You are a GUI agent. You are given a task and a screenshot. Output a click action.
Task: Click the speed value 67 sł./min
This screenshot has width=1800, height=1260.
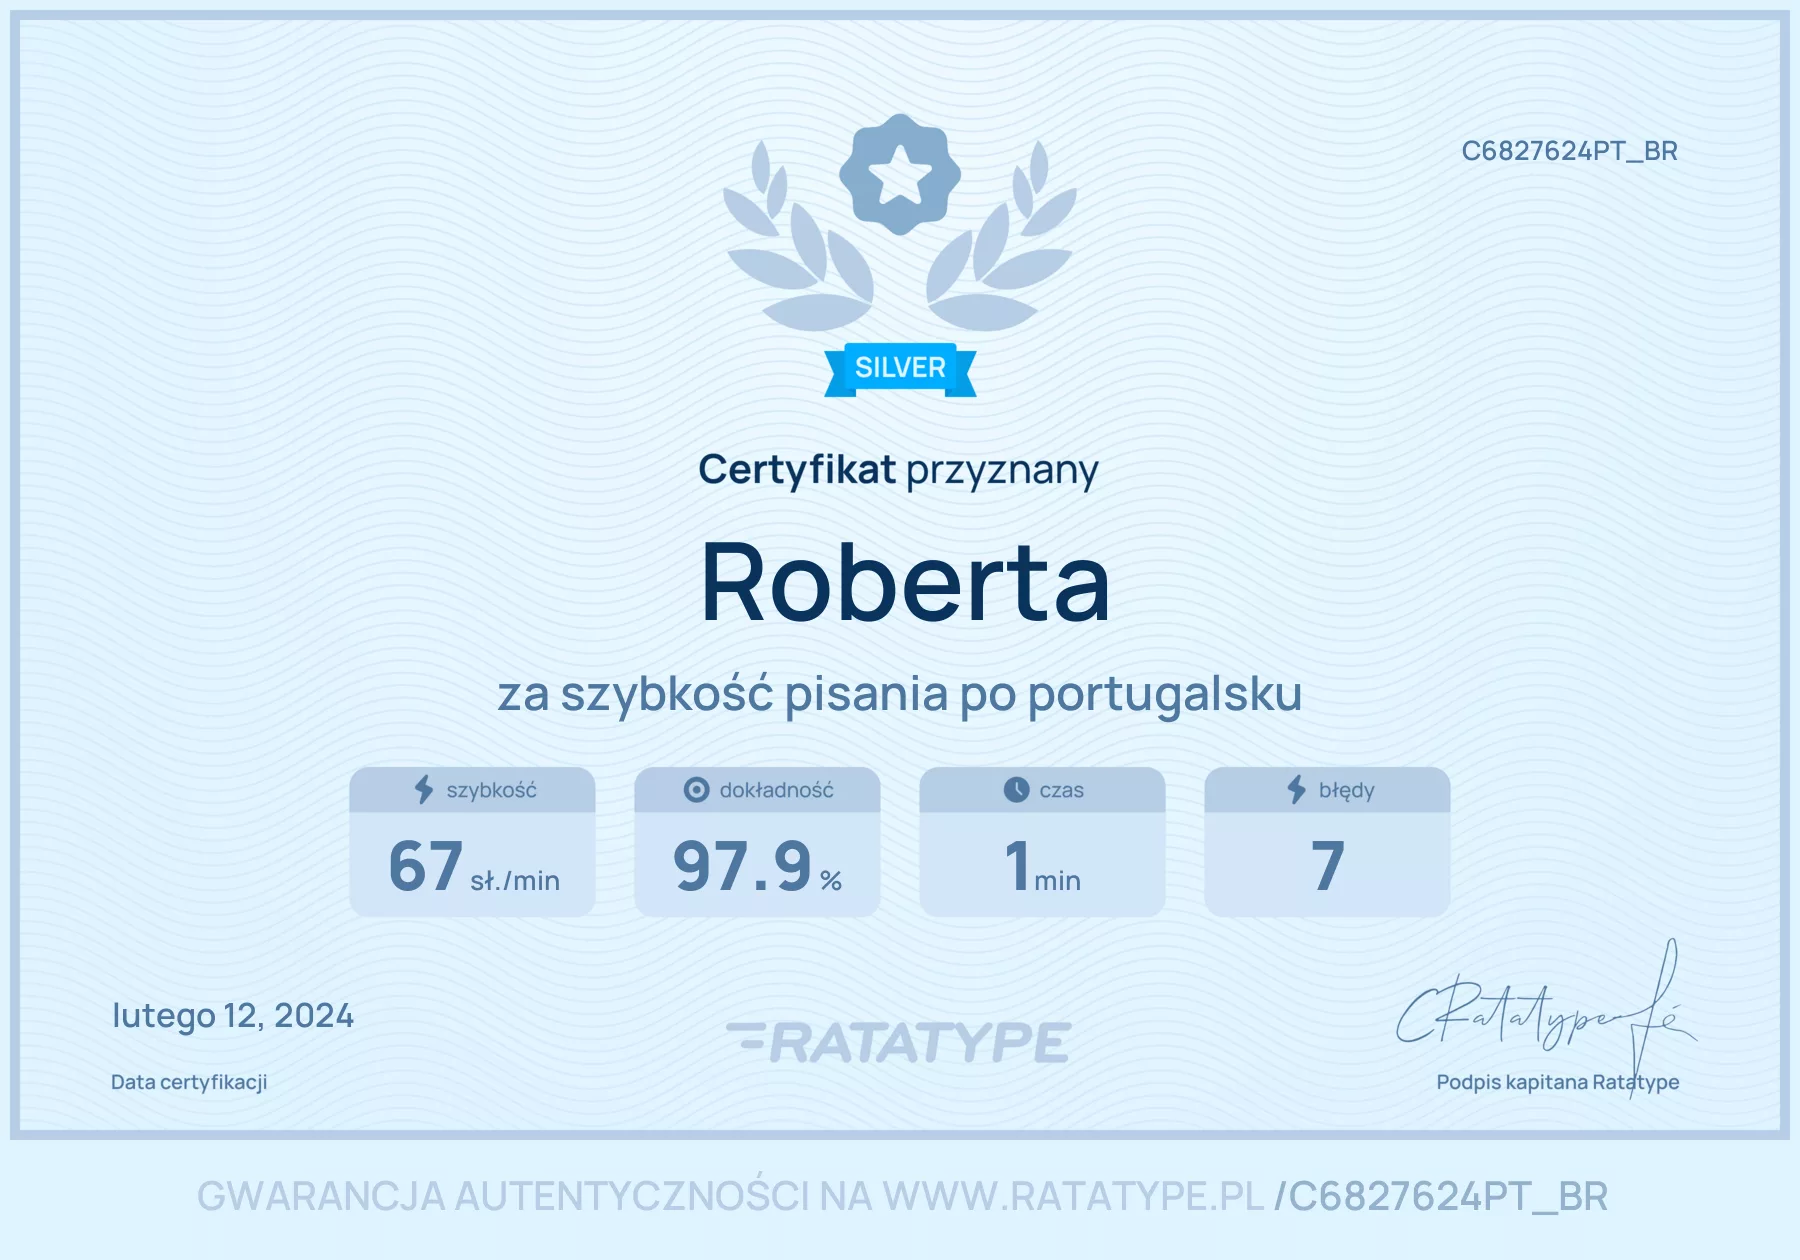[x=473, y=866]
